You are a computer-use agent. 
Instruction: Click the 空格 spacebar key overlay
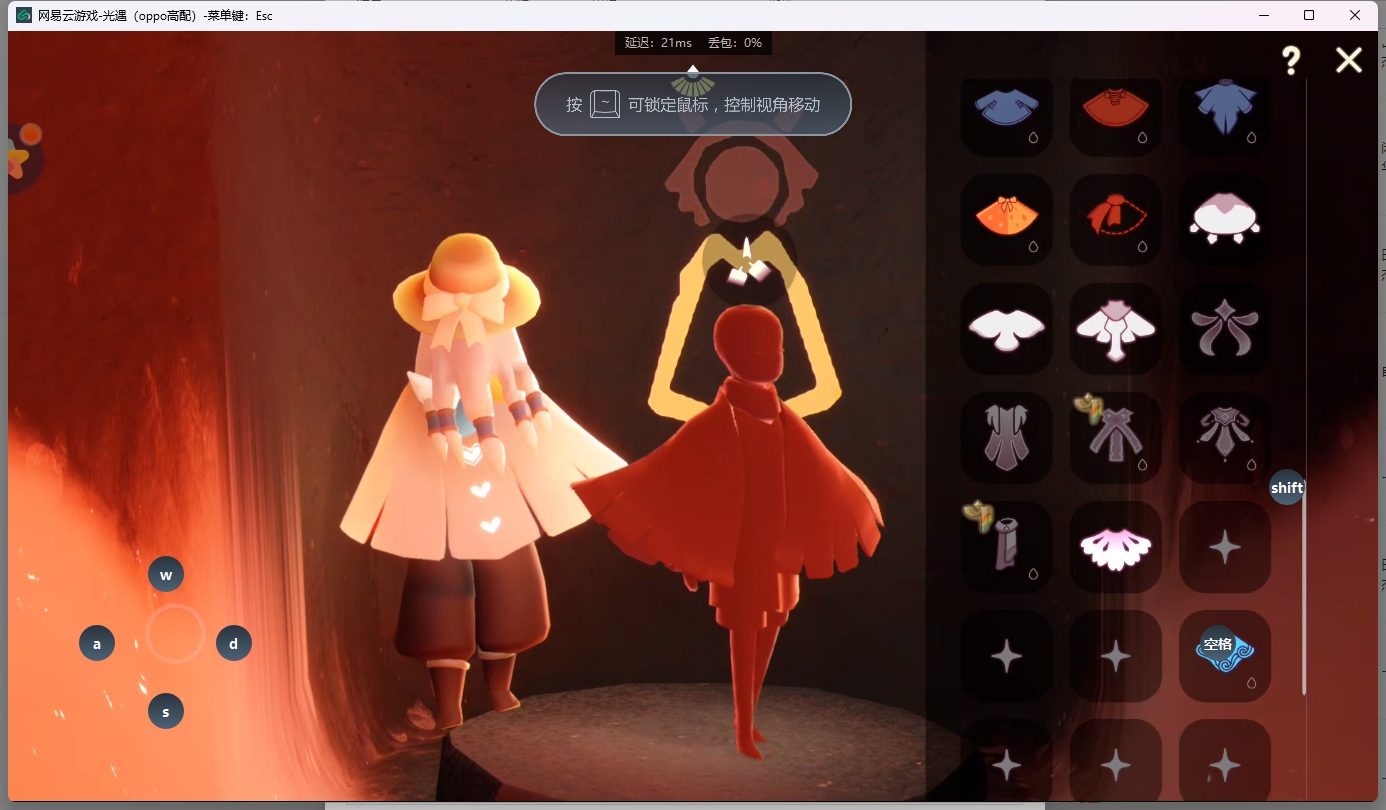coord(1218,644)
